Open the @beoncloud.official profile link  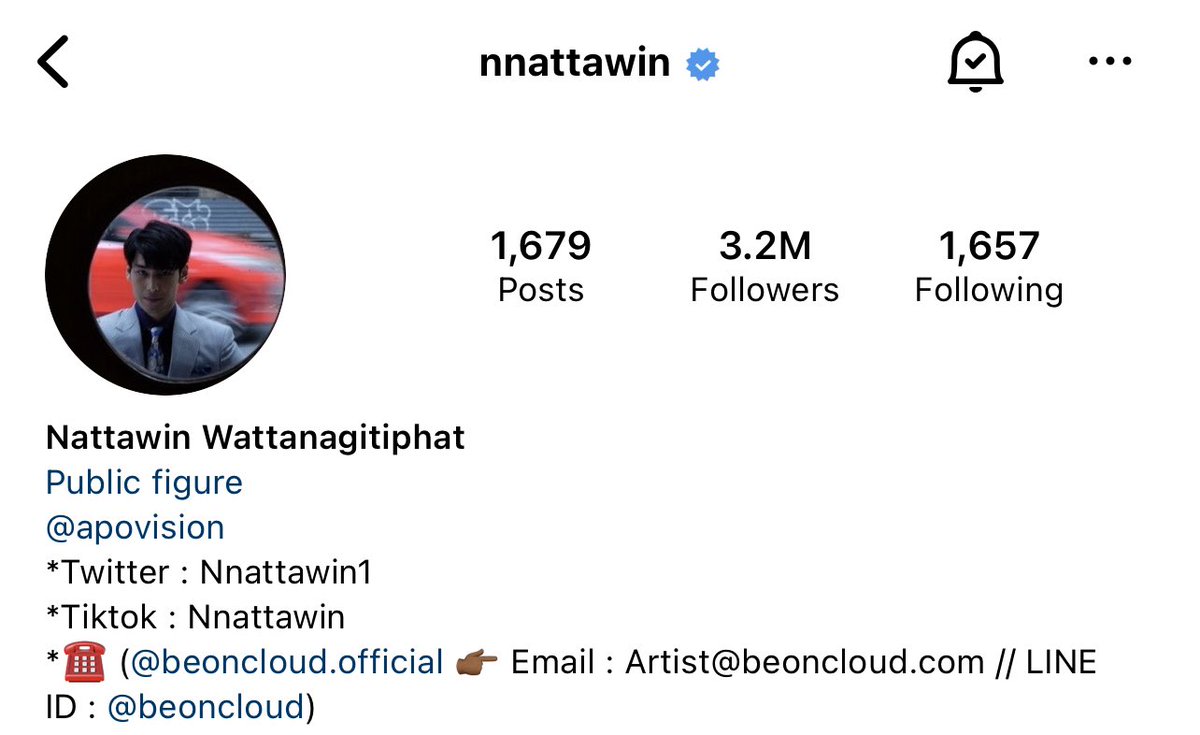pos(287,662)
